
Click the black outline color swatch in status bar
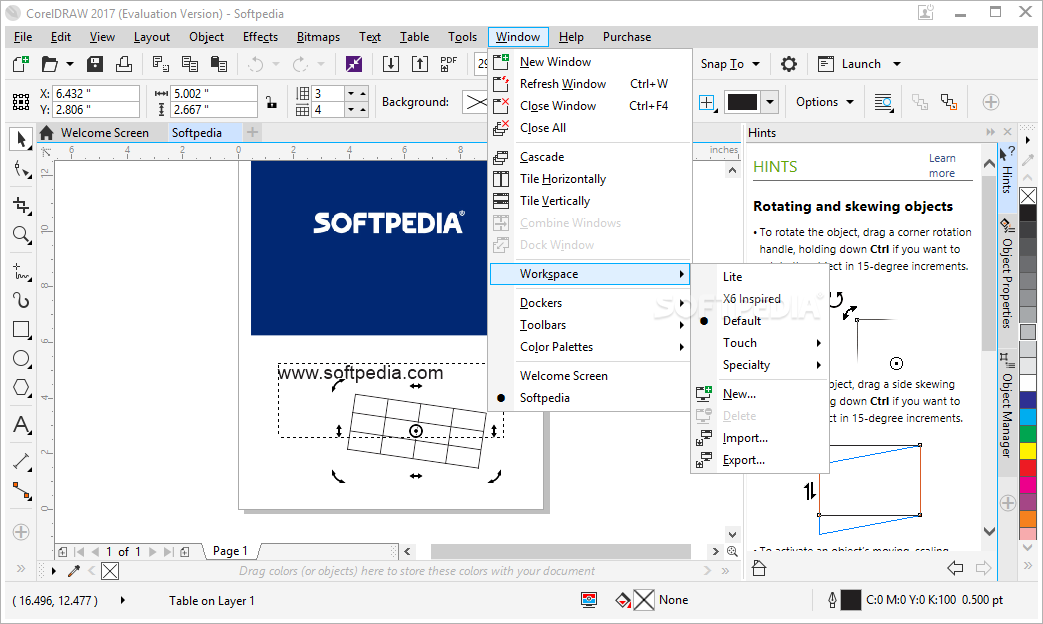click(x=851, y=600)
